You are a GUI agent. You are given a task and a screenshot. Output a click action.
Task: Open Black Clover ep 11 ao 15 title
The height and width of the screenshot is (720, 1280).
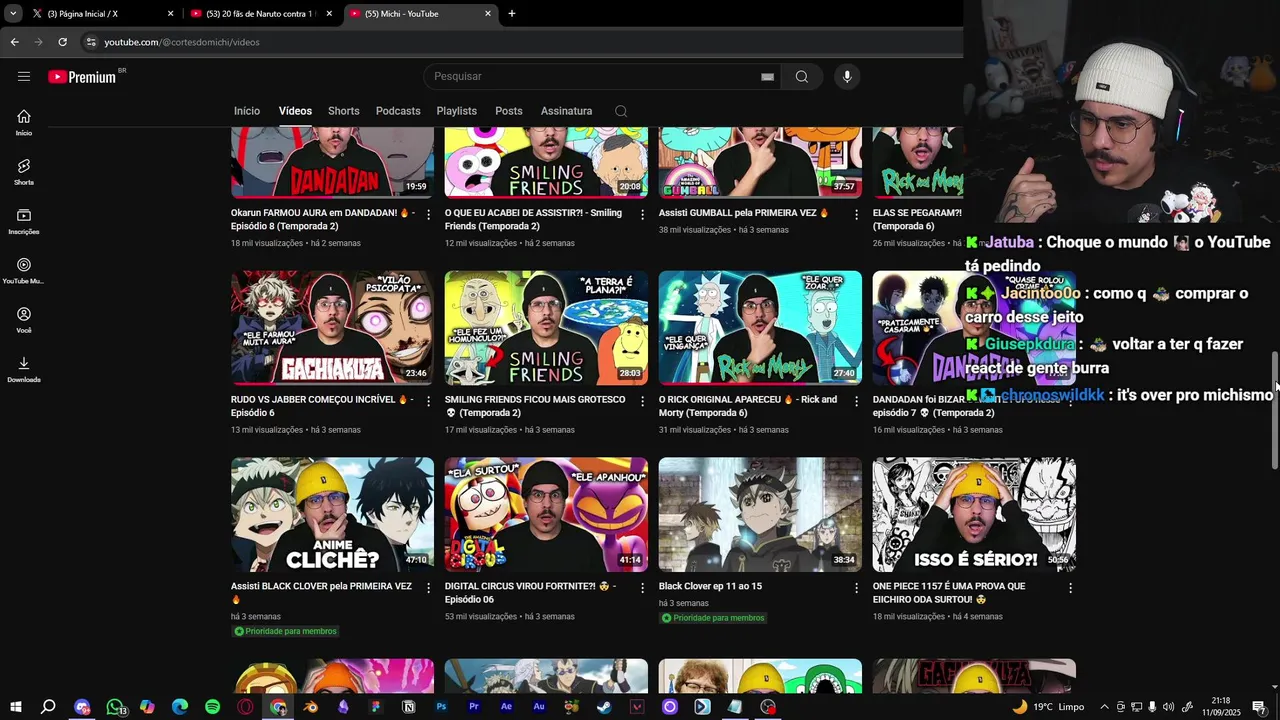coord(710,586)
